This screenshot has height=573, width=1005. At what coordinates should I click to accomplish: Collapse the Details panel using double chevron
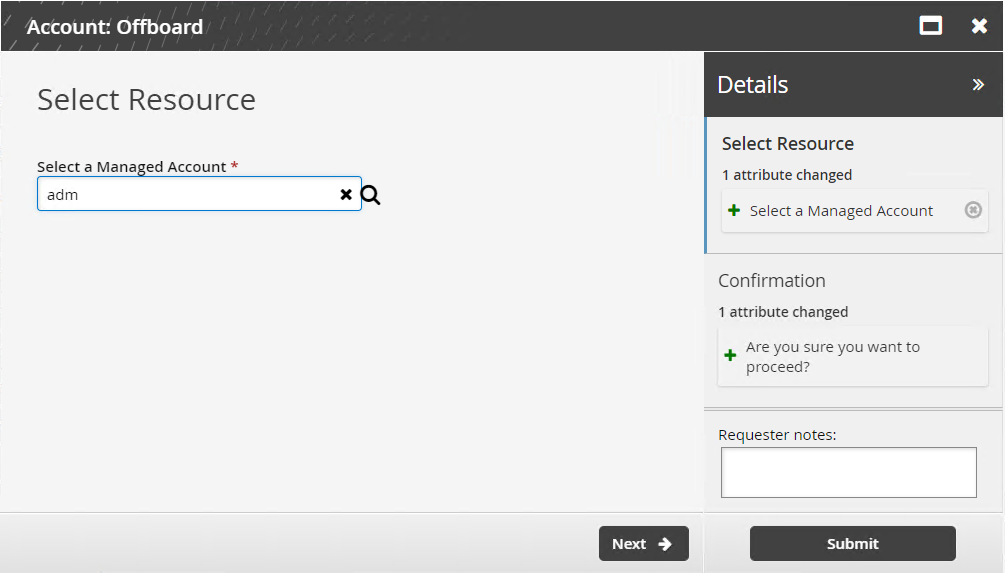pyautogui.click(x=978, y=85)
